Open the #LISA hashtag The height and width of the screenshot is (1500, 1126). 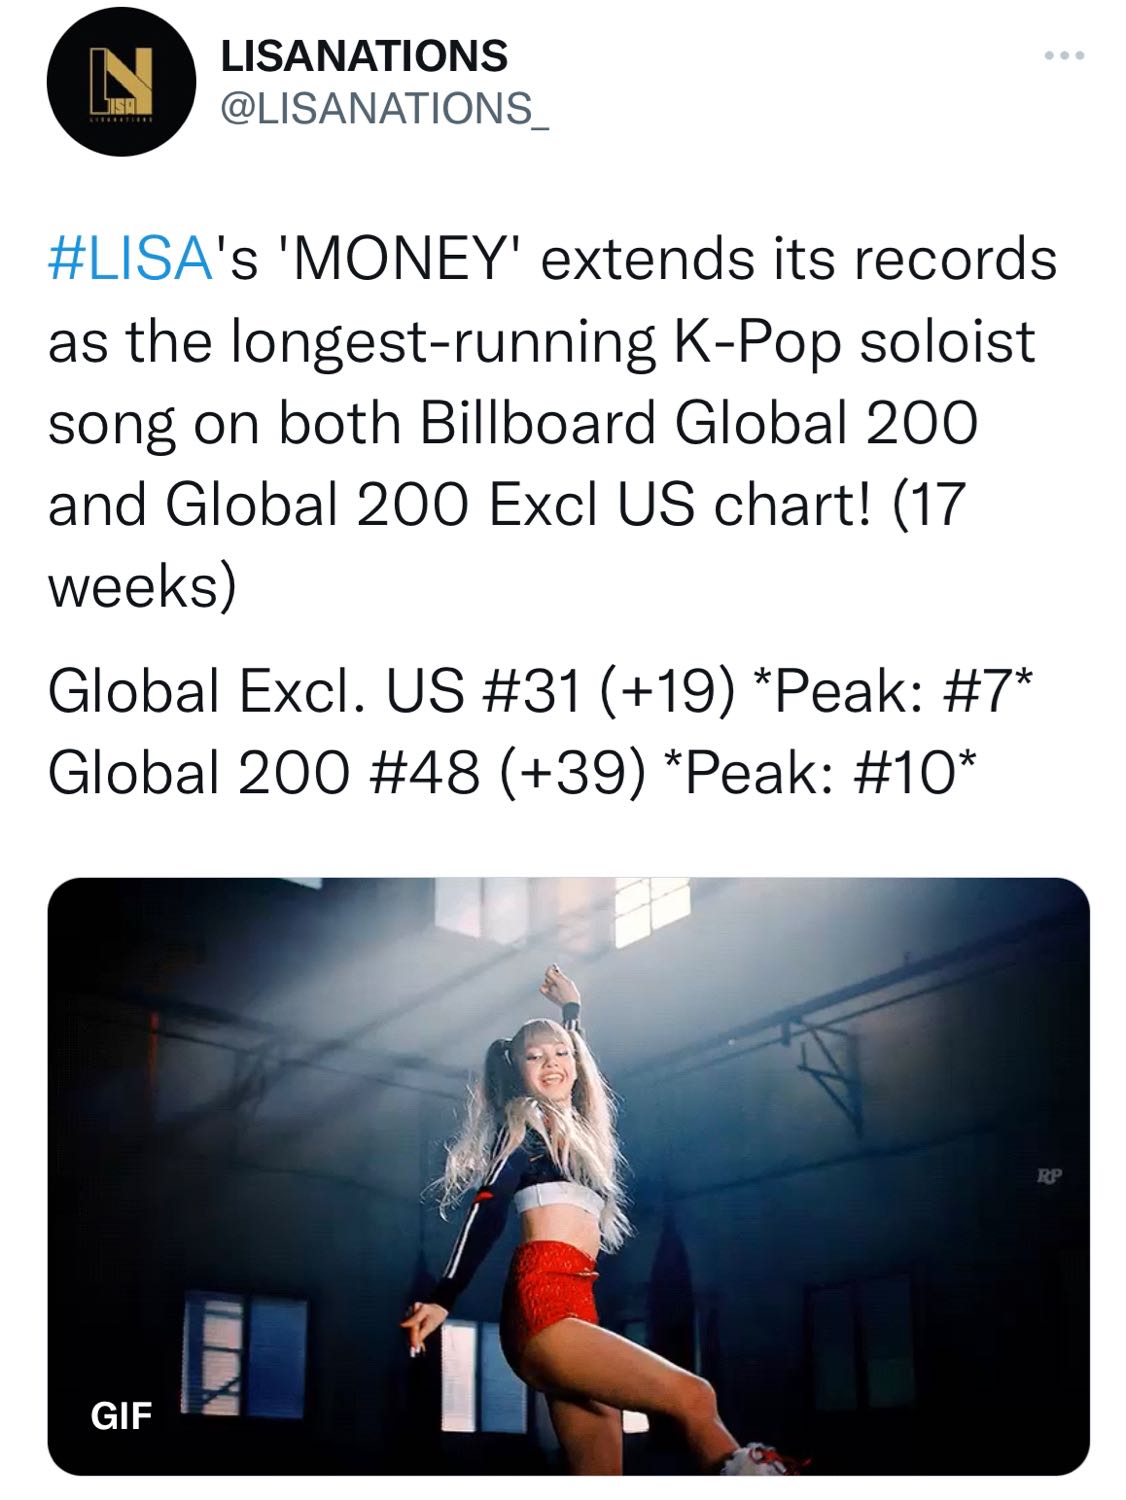(130, 259)
